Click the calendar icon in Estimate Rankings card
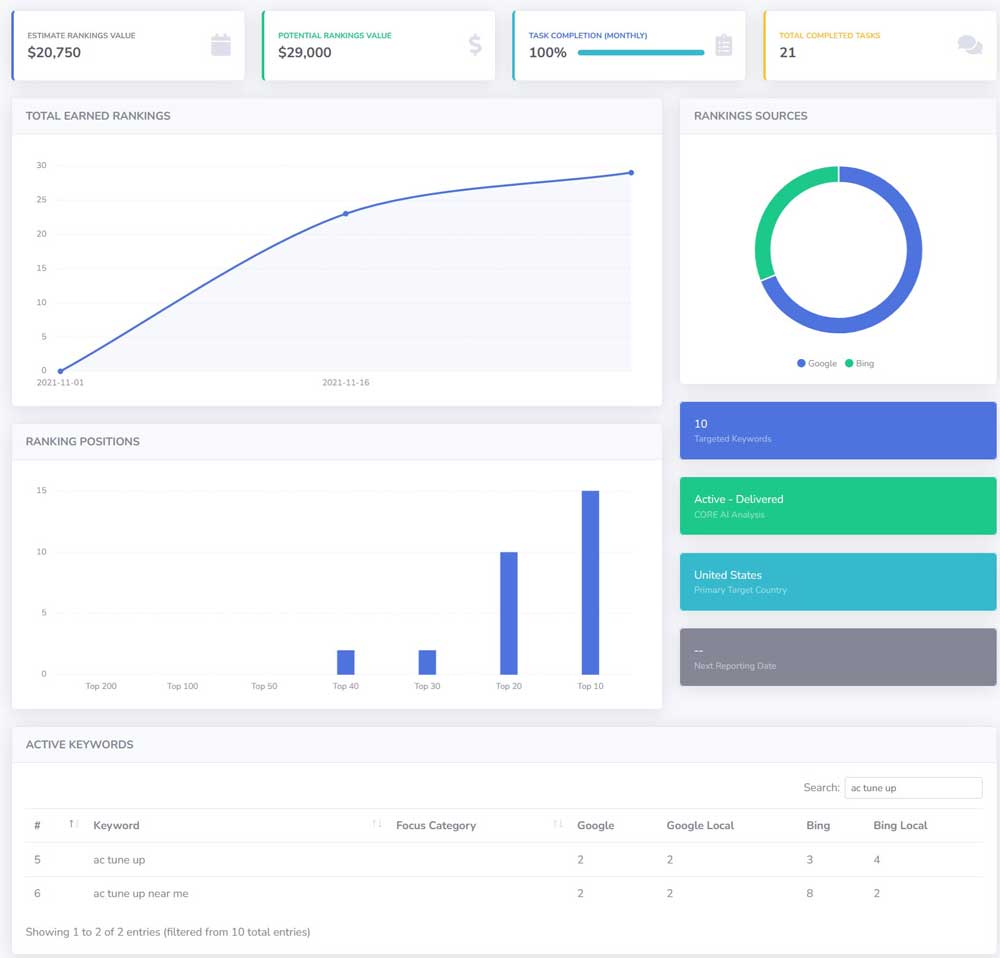The height and width of the screenshot is (958, 1000). tap(221, 45)
